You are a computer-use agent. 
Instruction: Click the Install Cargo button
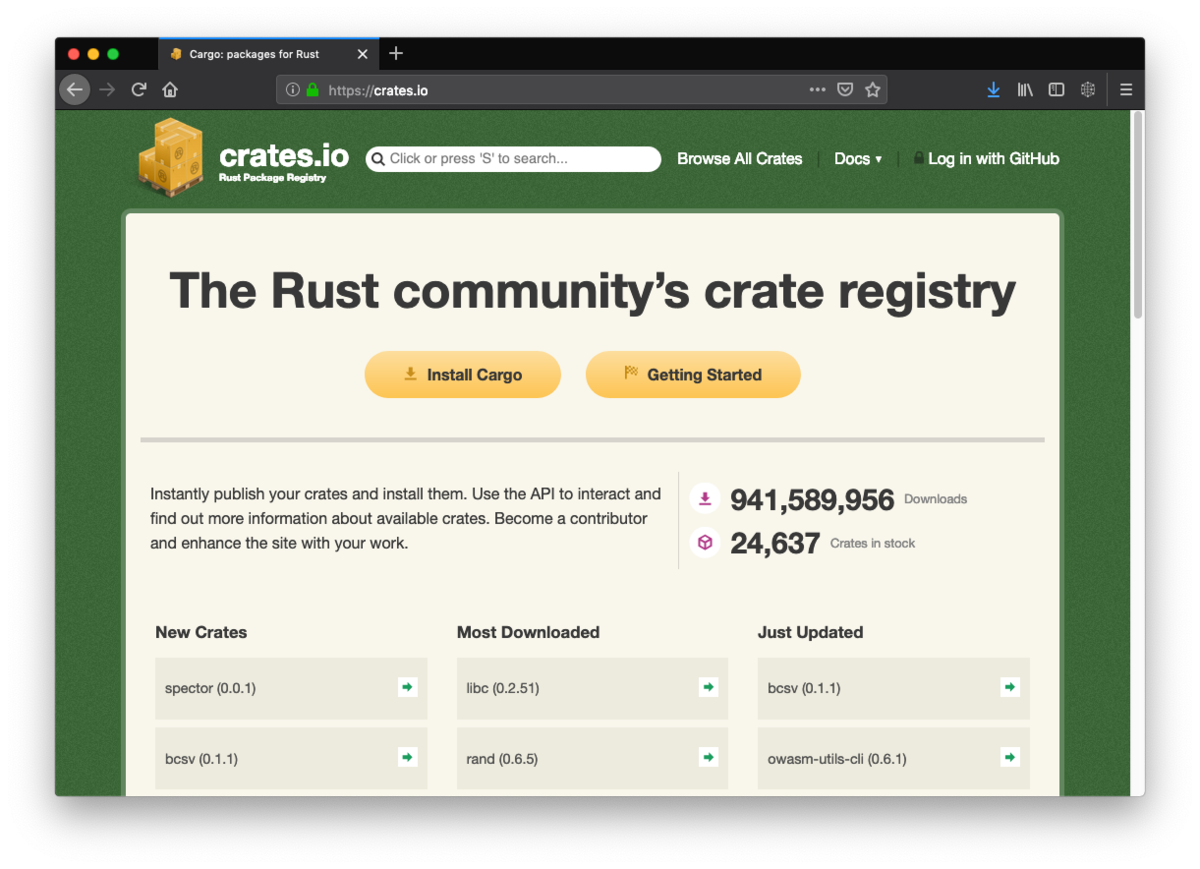click(x=463, y=375)
